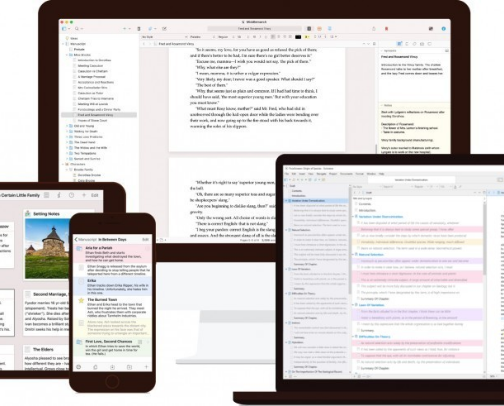Open the Project menu in Windows menu bar
This screenshot has width=504, height=406.
click(x=333, y=174)
